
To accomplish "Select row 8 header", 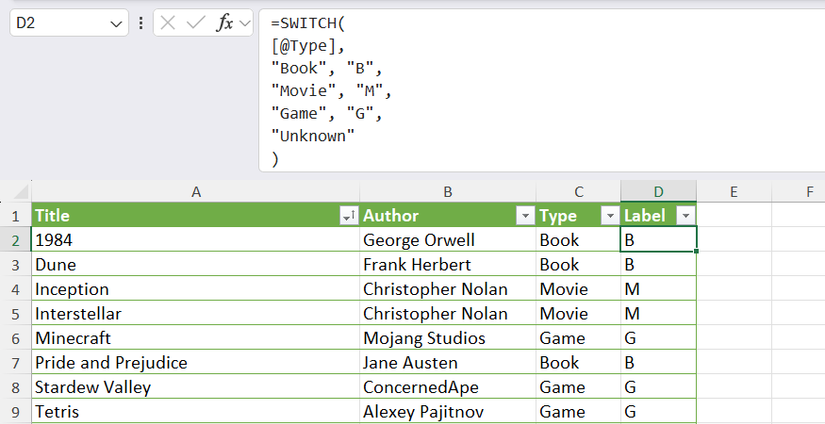I will (15, 387).
